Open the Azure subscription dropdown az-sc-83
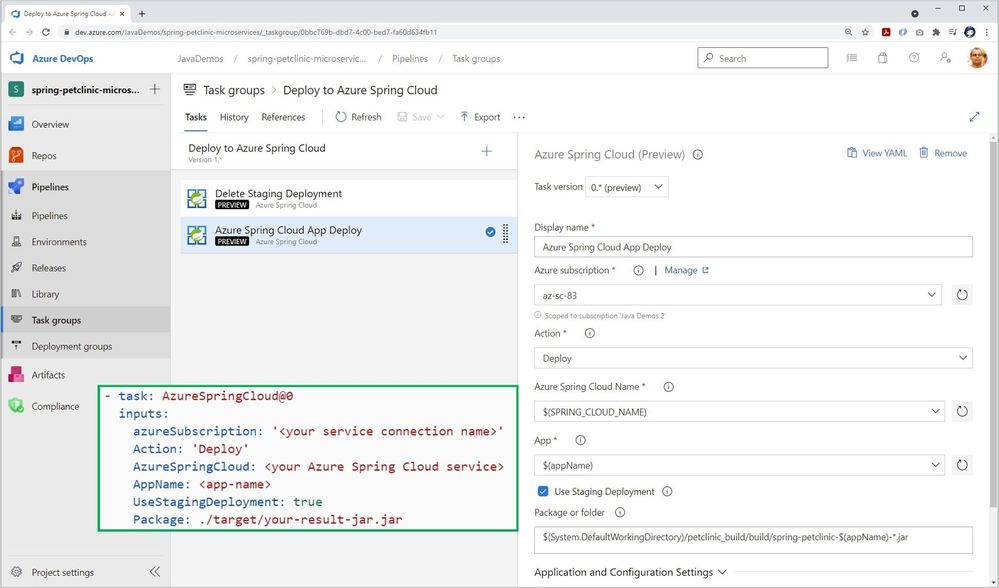This screenshot has width=999, height=588. point(738,295)
